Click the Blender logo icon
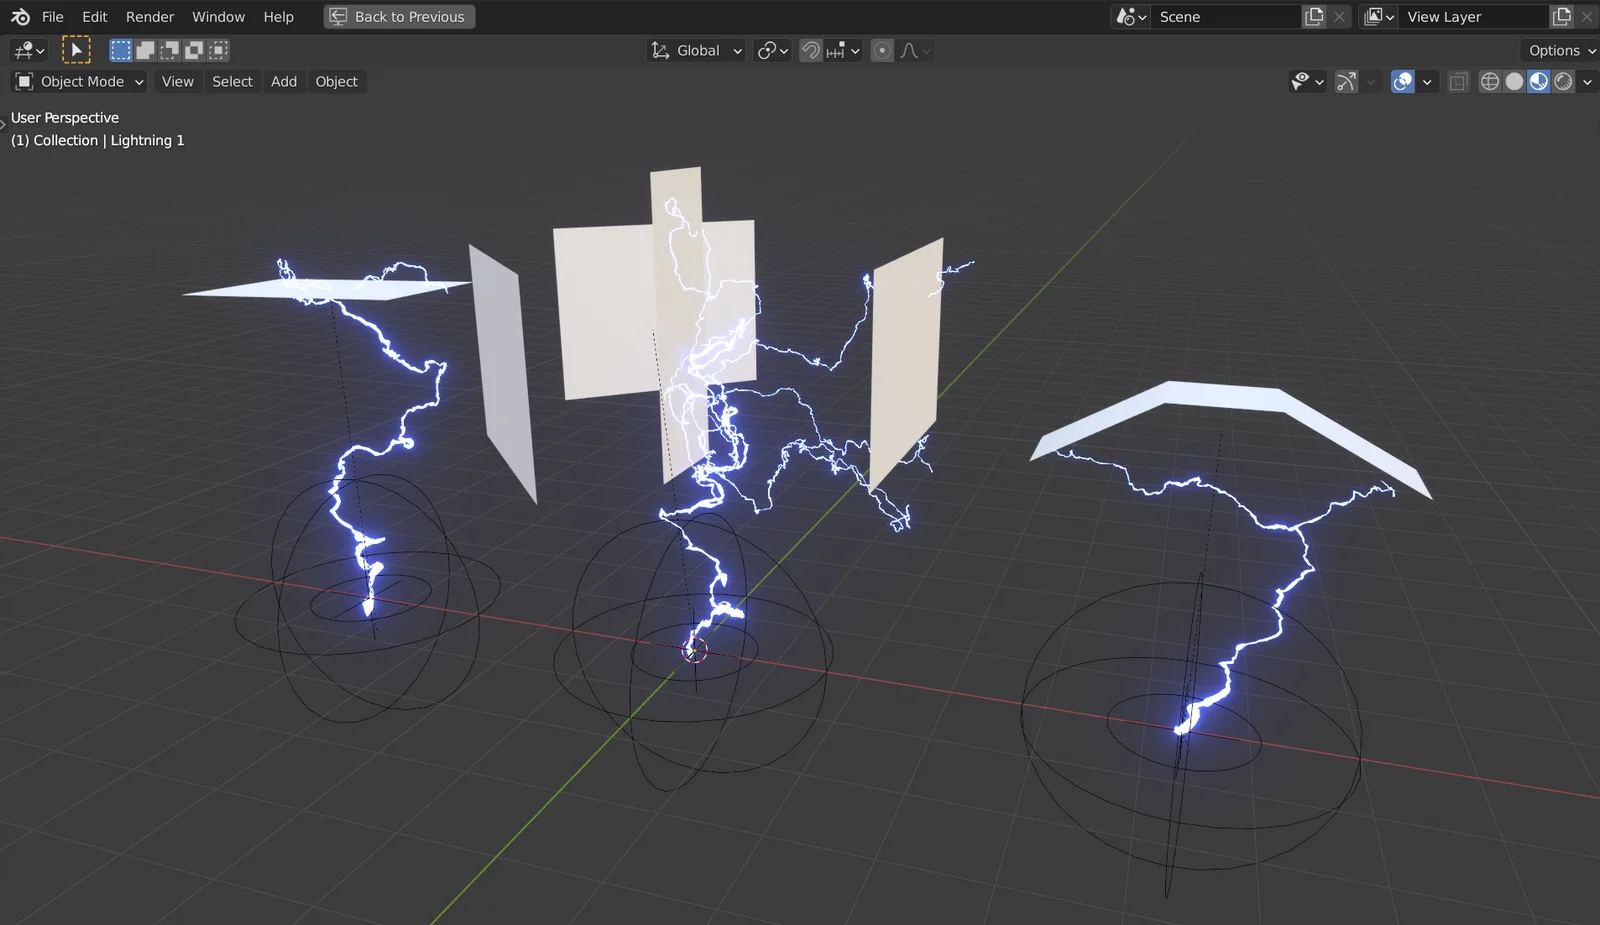1600x925 pixels. (x=20, y=17)
